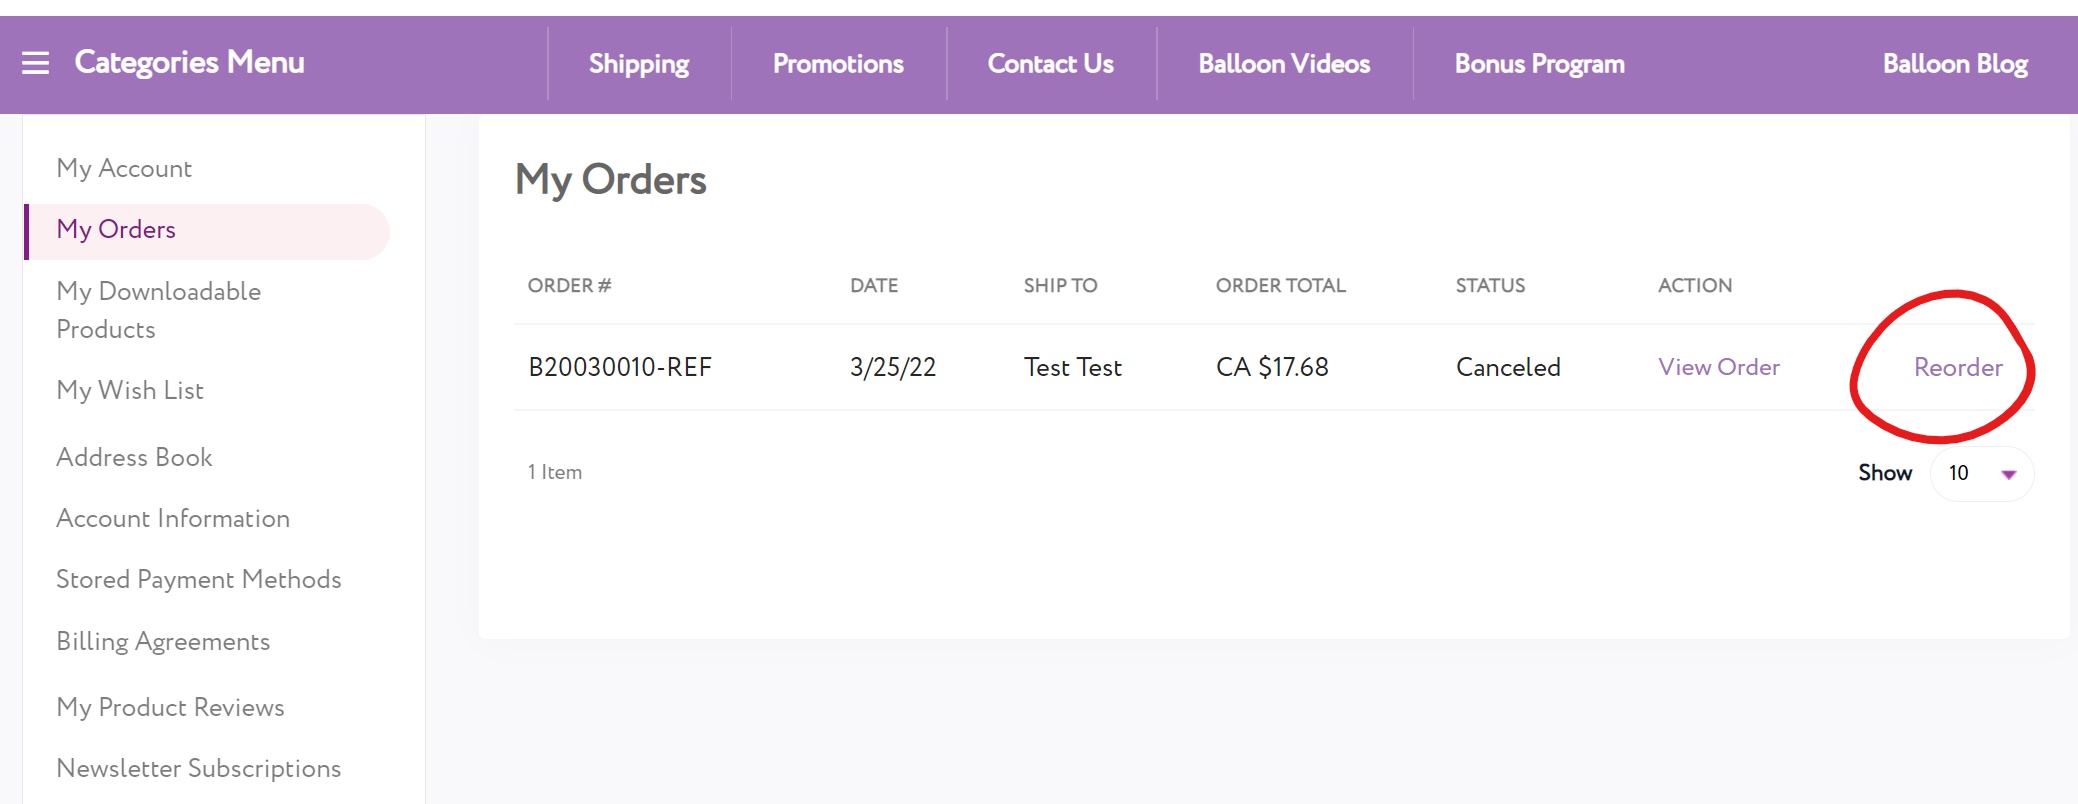2078x804 pixels.
Task: Open the Balloon Blog link
Action: [x=1954, y=64]
